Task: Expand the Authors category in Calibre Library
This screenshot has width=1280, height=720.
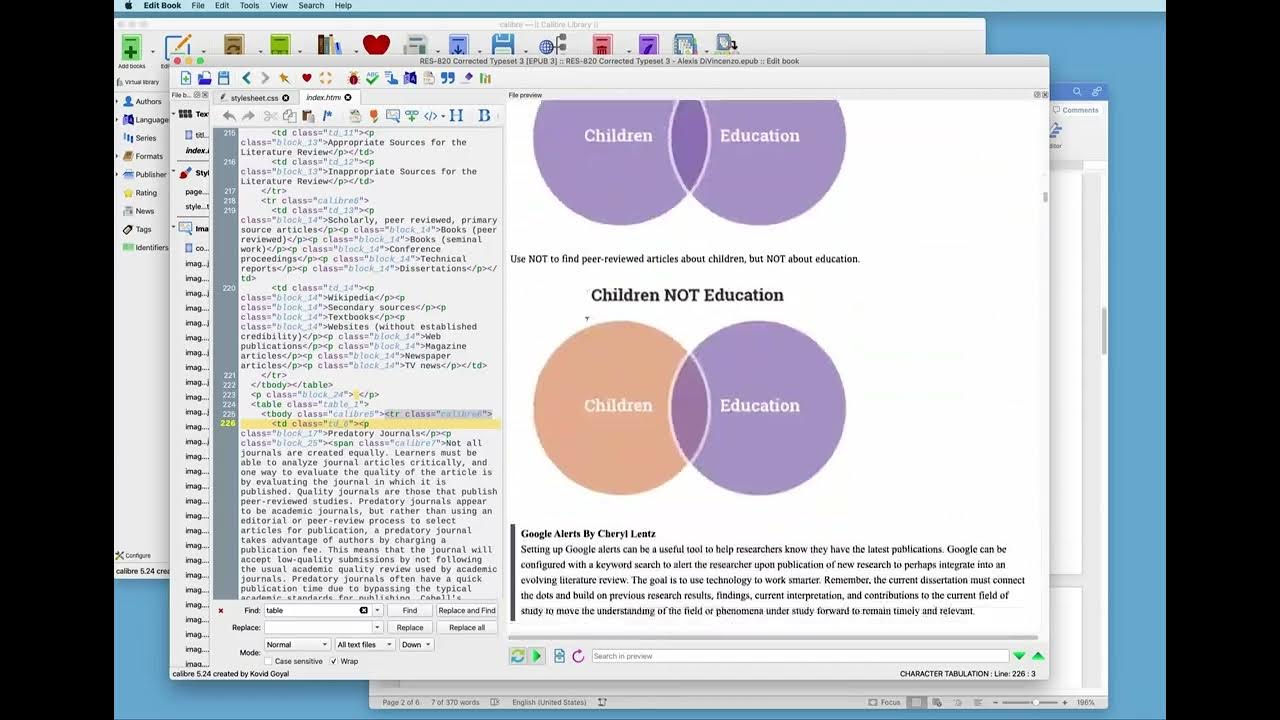Action: coord(119,101)
